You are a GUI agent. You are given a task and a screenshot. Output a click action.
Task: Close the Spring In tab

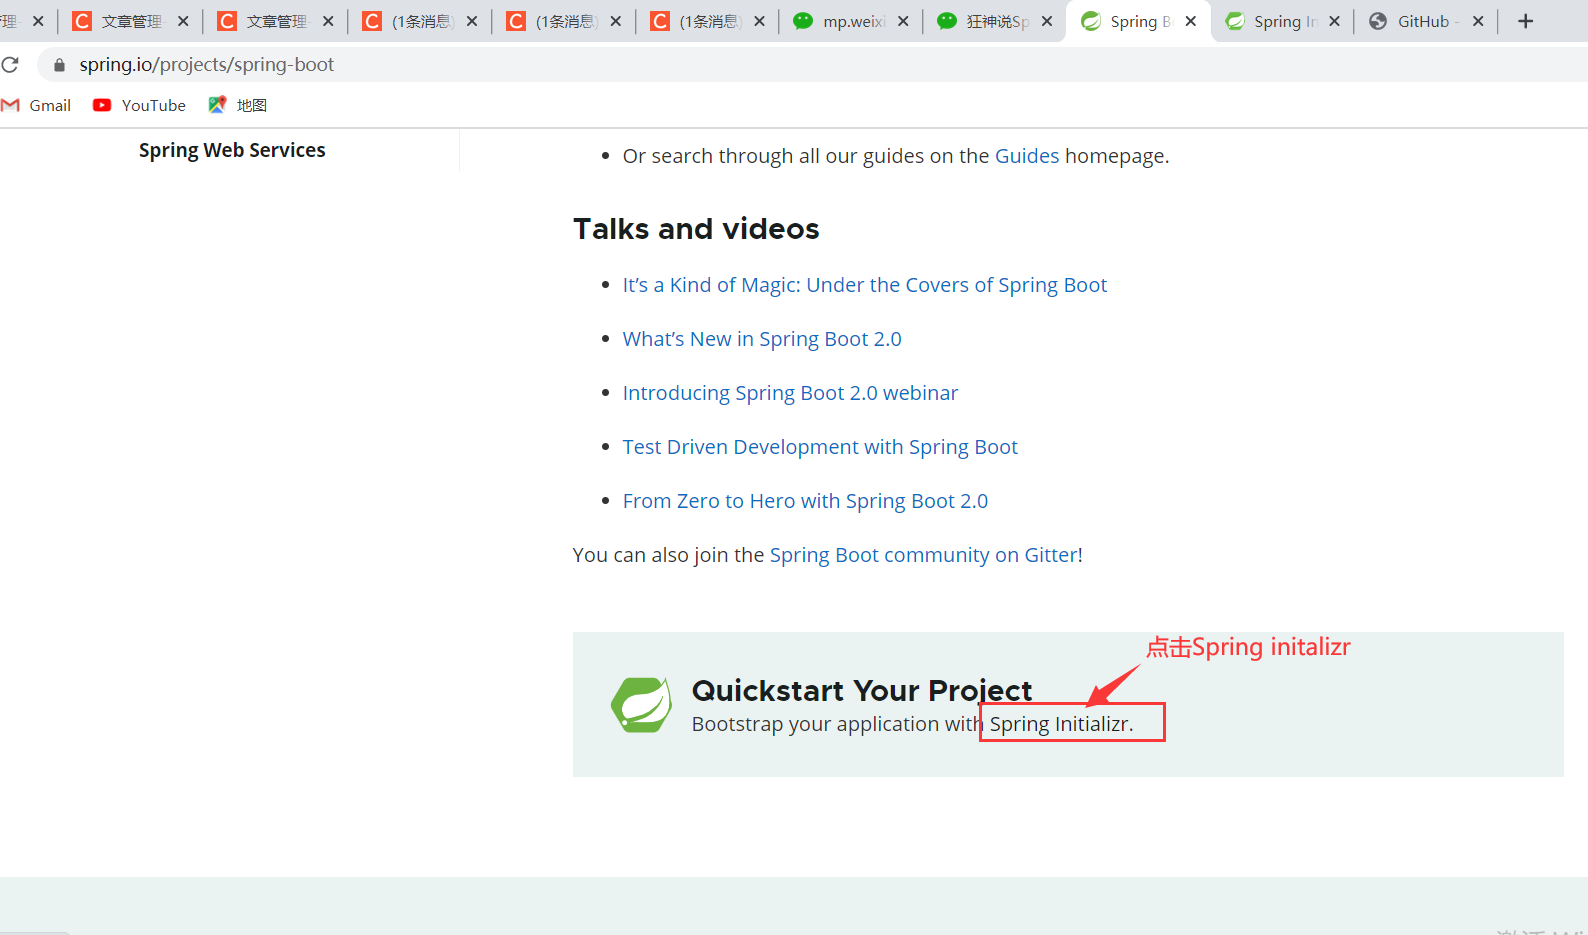click(x=1334, y=21)
